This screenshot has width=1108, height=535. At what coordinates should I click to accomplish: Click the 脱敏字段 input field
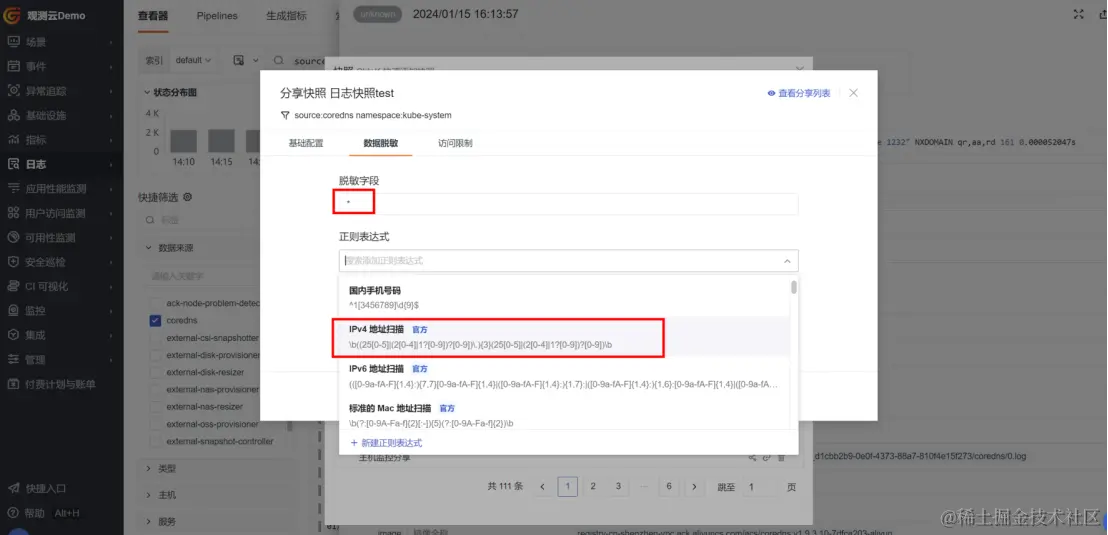[569, 204]
